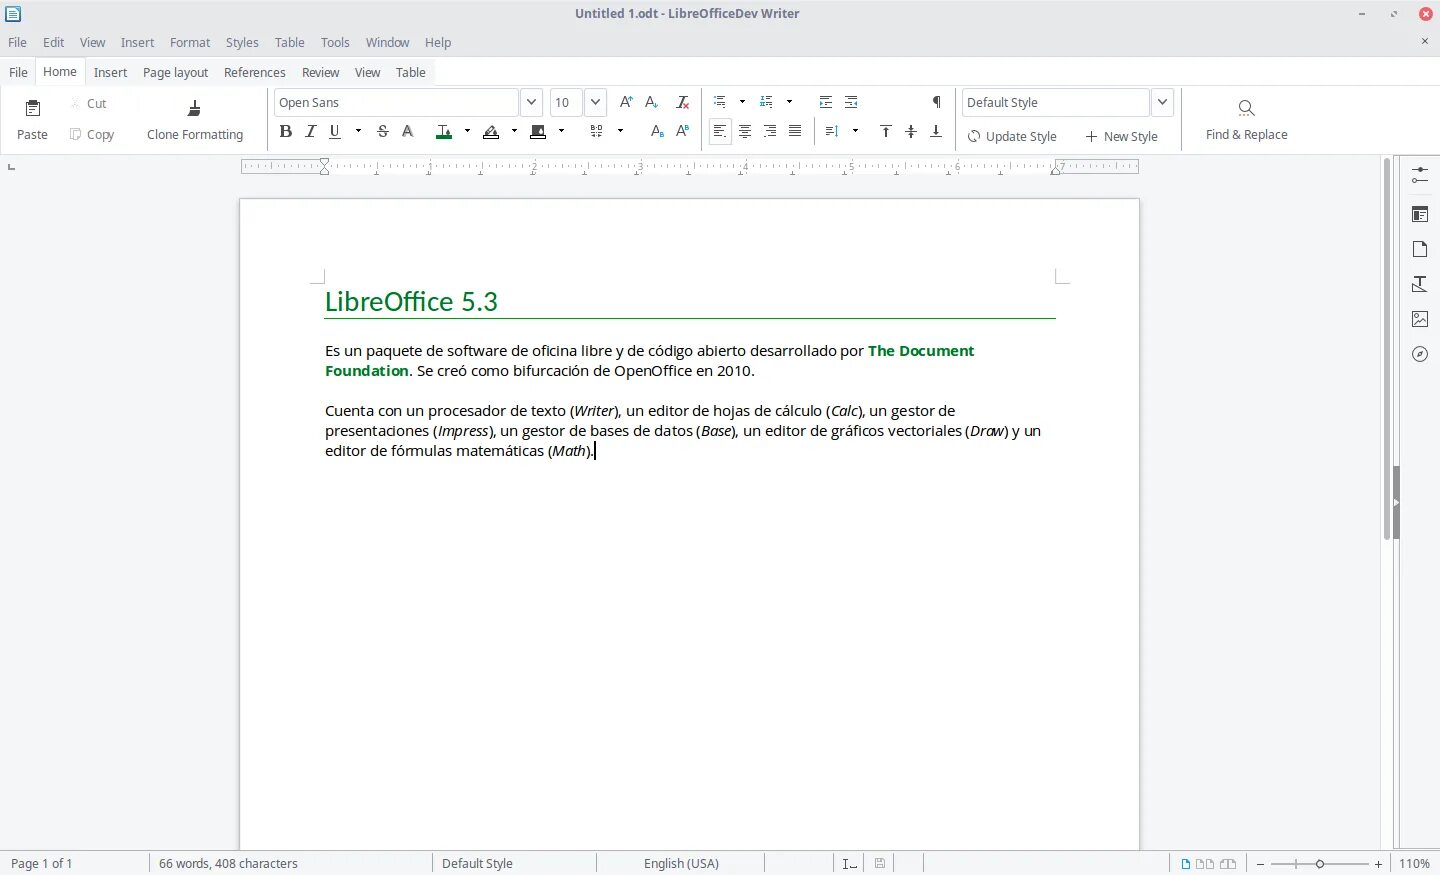Viewport: 1440px width, 875px height.
Task: Decrease font size with the shrink icon
Action: tap(652, 102)
